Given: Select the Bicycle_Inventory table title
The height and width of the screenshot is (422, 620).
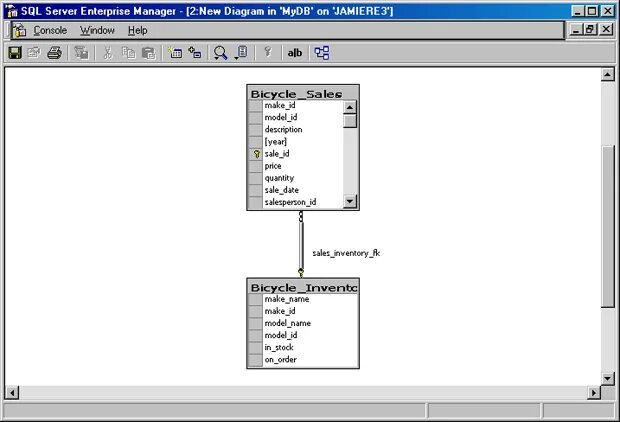Looking at the screenshot, I should [x=303, y=288].
